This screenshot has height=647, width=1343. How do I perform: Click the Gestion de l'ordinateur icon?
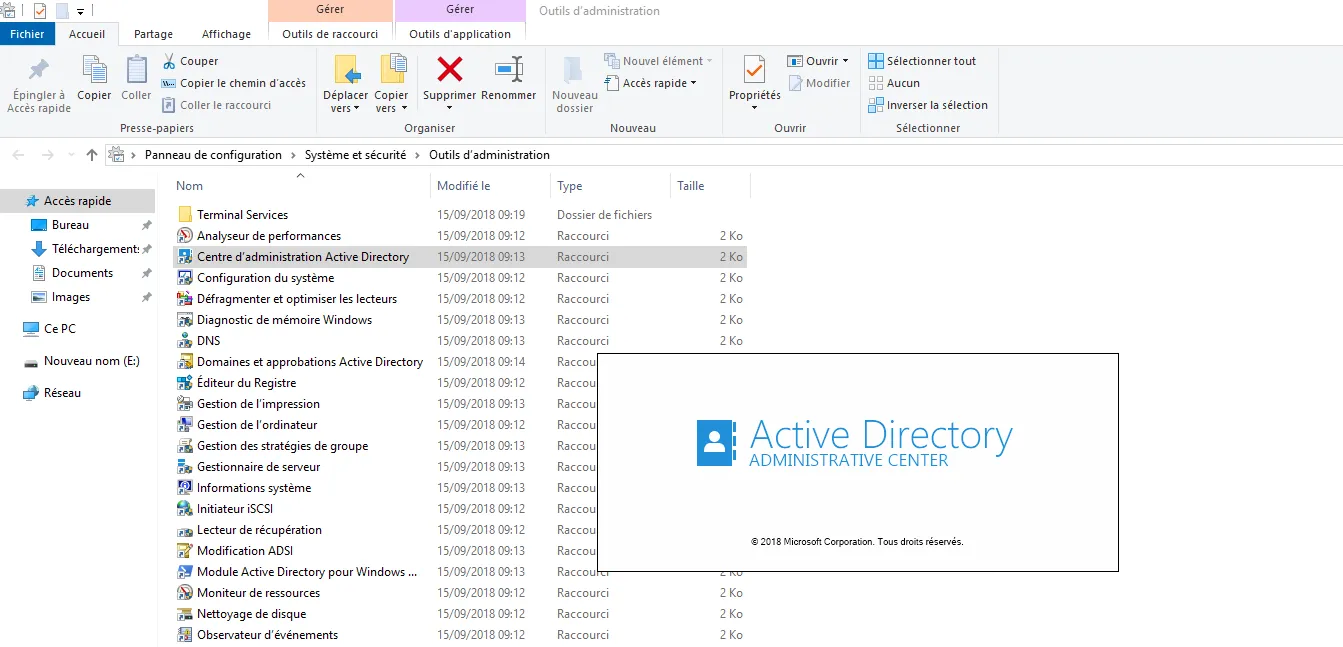click(185, 425)
